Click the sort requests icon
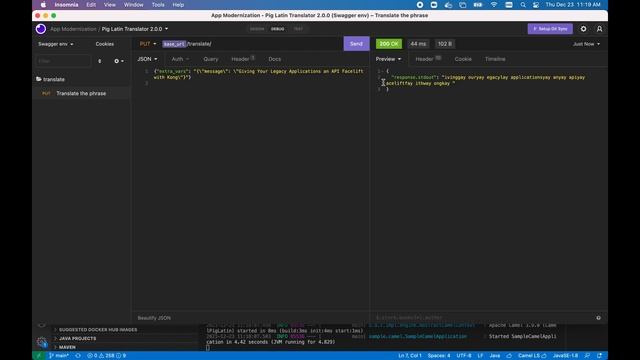The height and width of the screenshot is (360, 640). tap(100, 61)
